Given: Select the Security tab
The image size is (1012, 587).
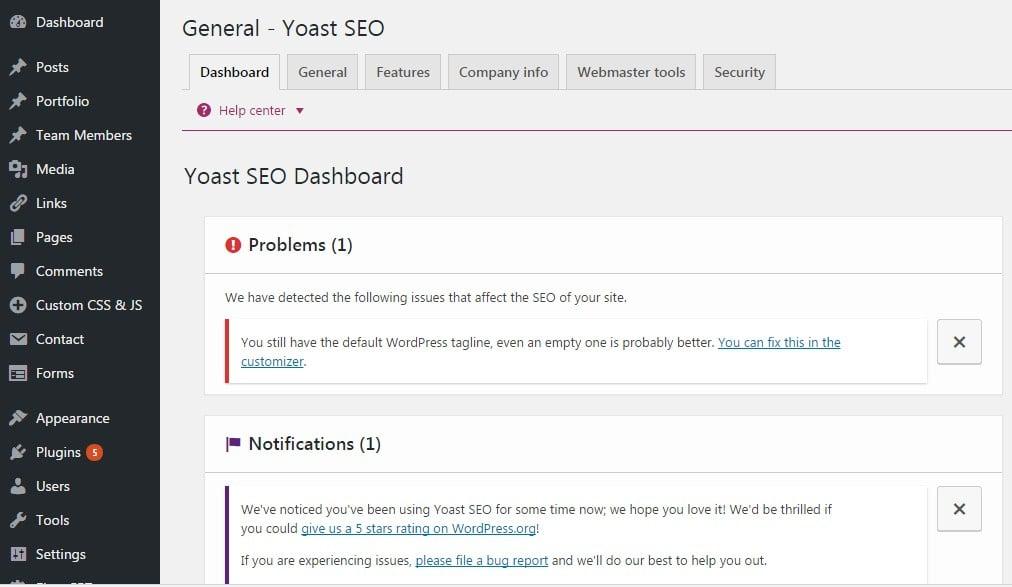Looking at the screenshot, I should point(739,71).
